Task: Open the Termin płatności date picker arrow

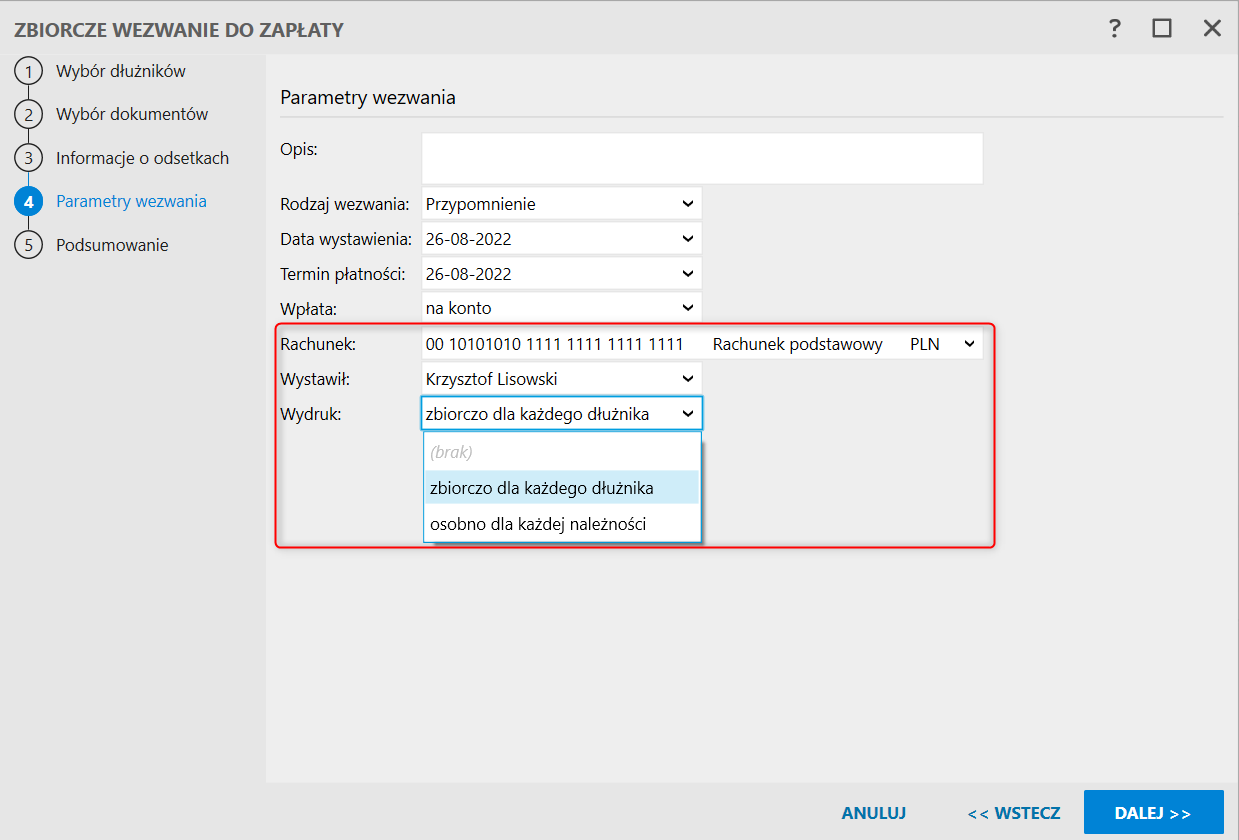Action: point(687,273)
